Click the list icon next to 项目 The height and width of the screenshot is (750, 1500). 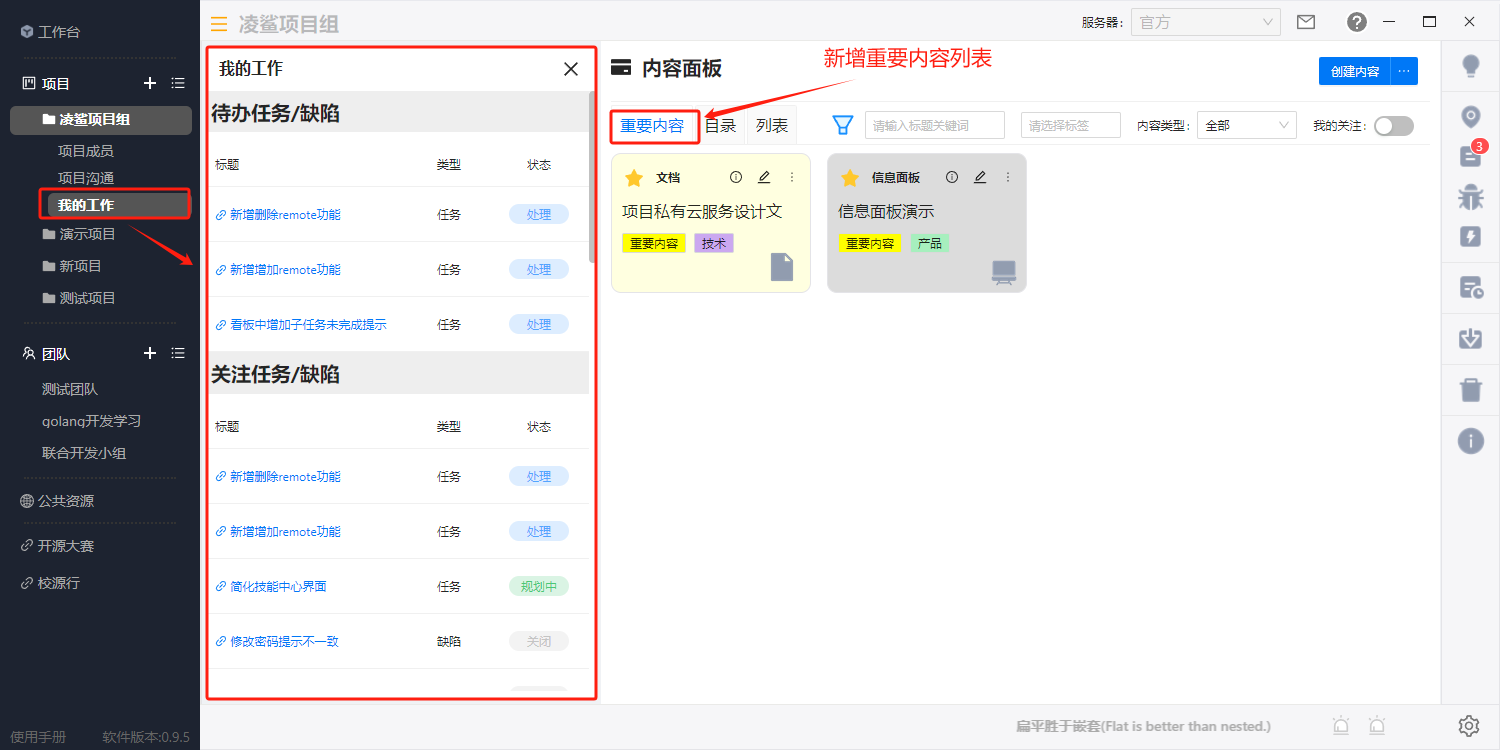178,83
